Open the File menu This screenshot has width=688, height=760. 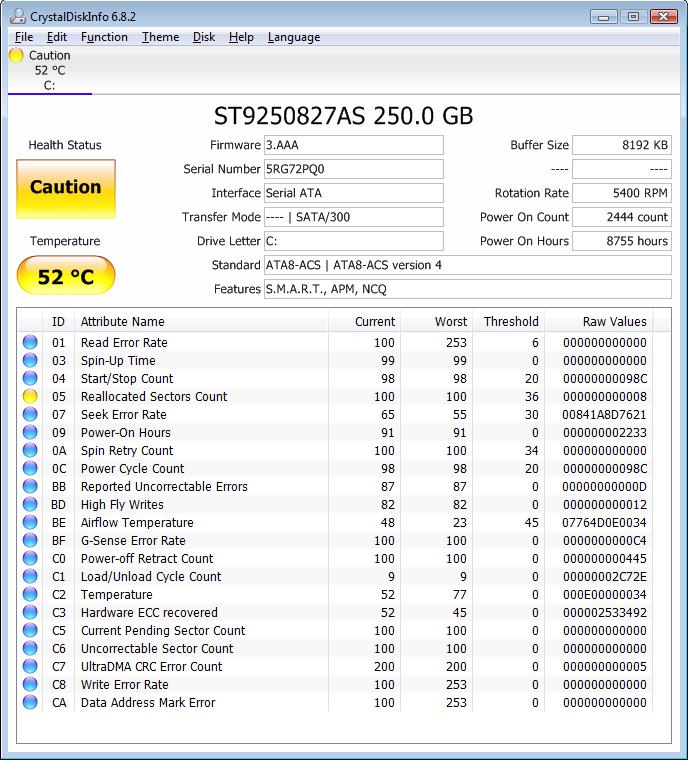[24, 37]
